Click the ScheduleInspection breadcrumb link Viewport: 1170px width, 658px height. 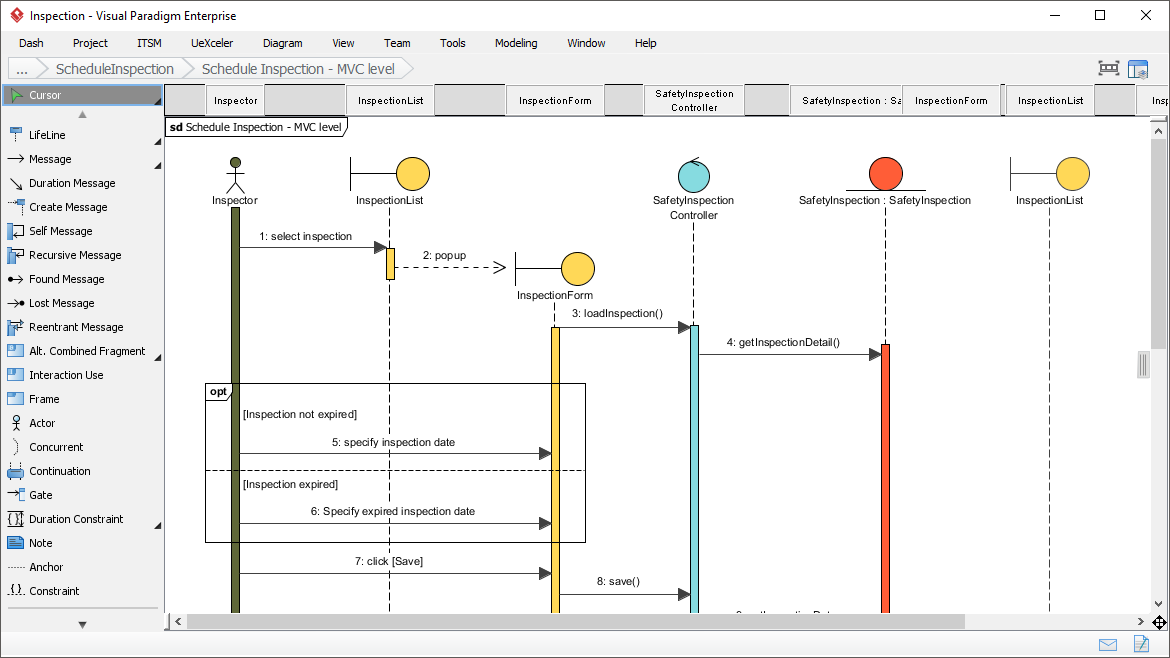coord(112,68)
